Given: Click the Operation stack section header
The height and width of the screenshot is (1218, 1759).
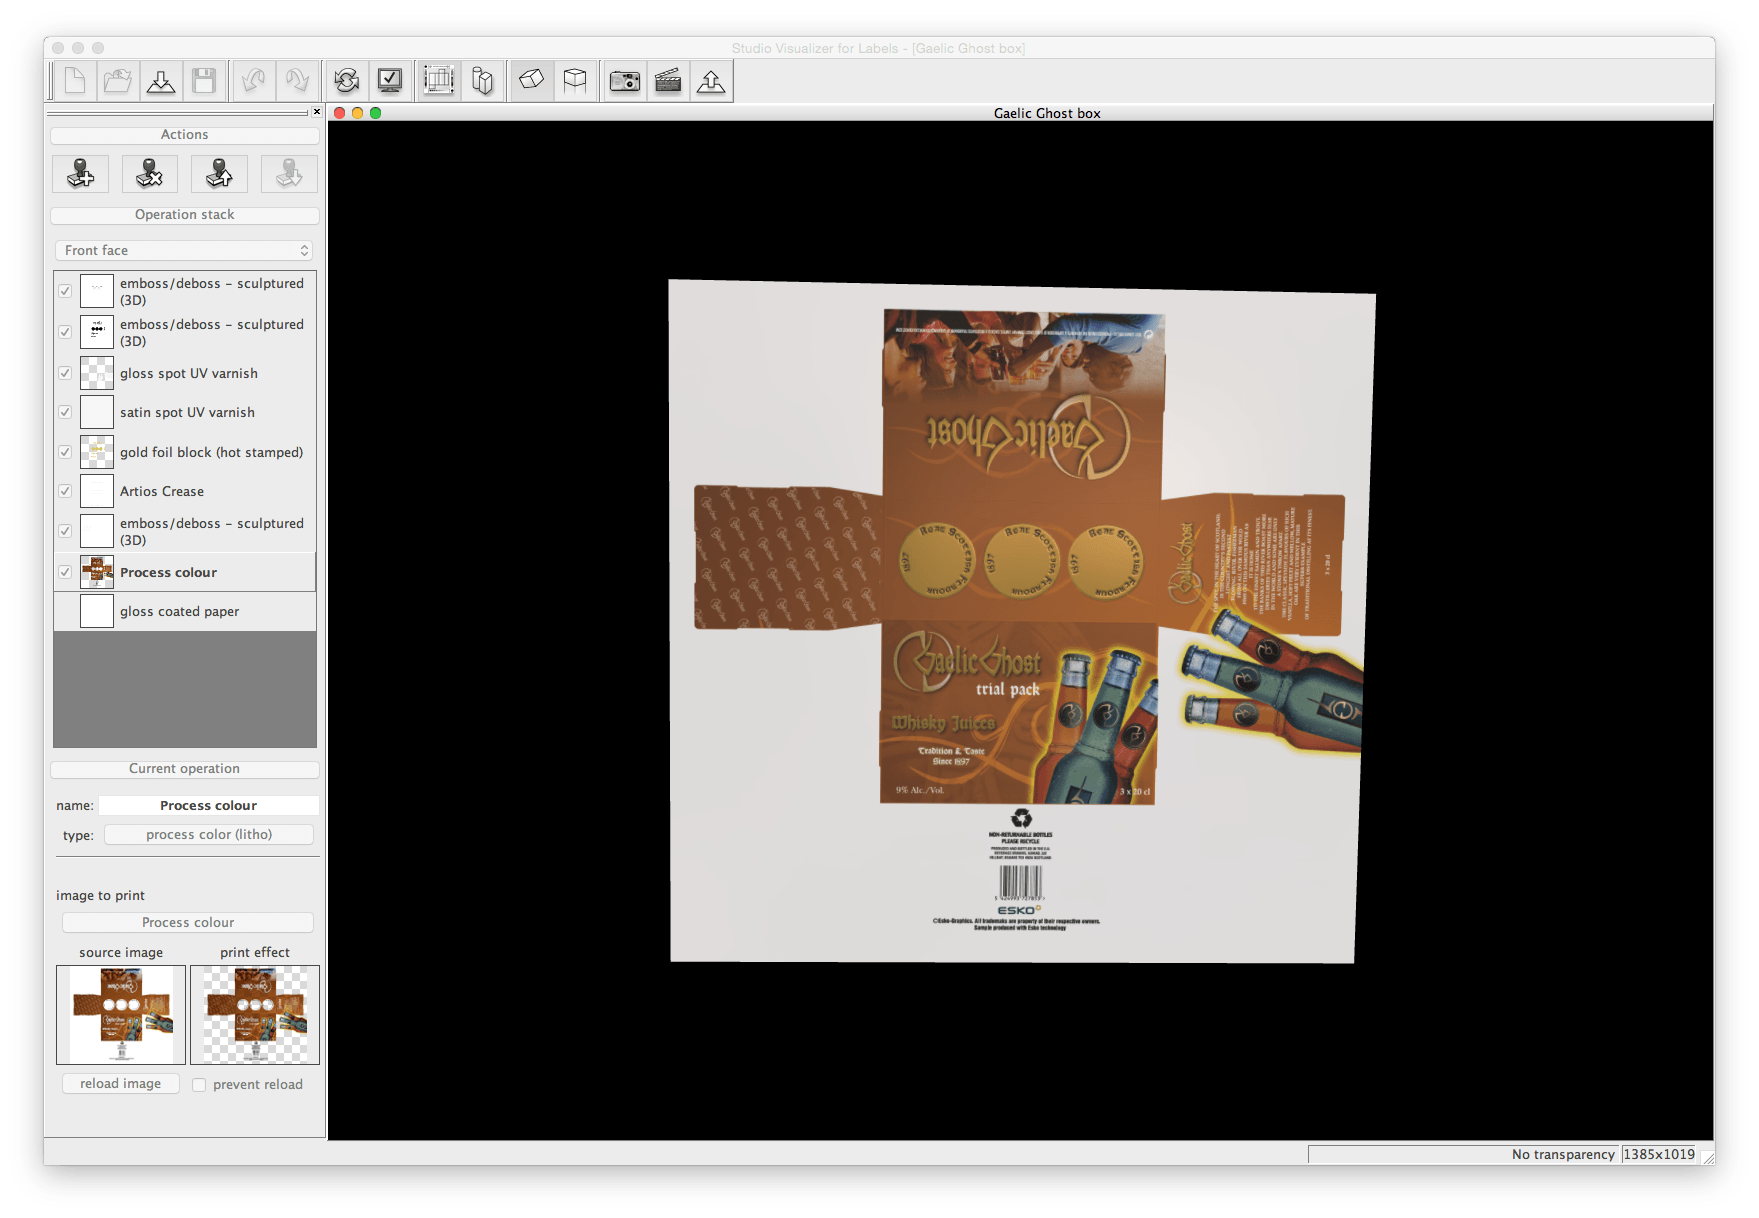Looking at the screenshot, I should [185, 215].
